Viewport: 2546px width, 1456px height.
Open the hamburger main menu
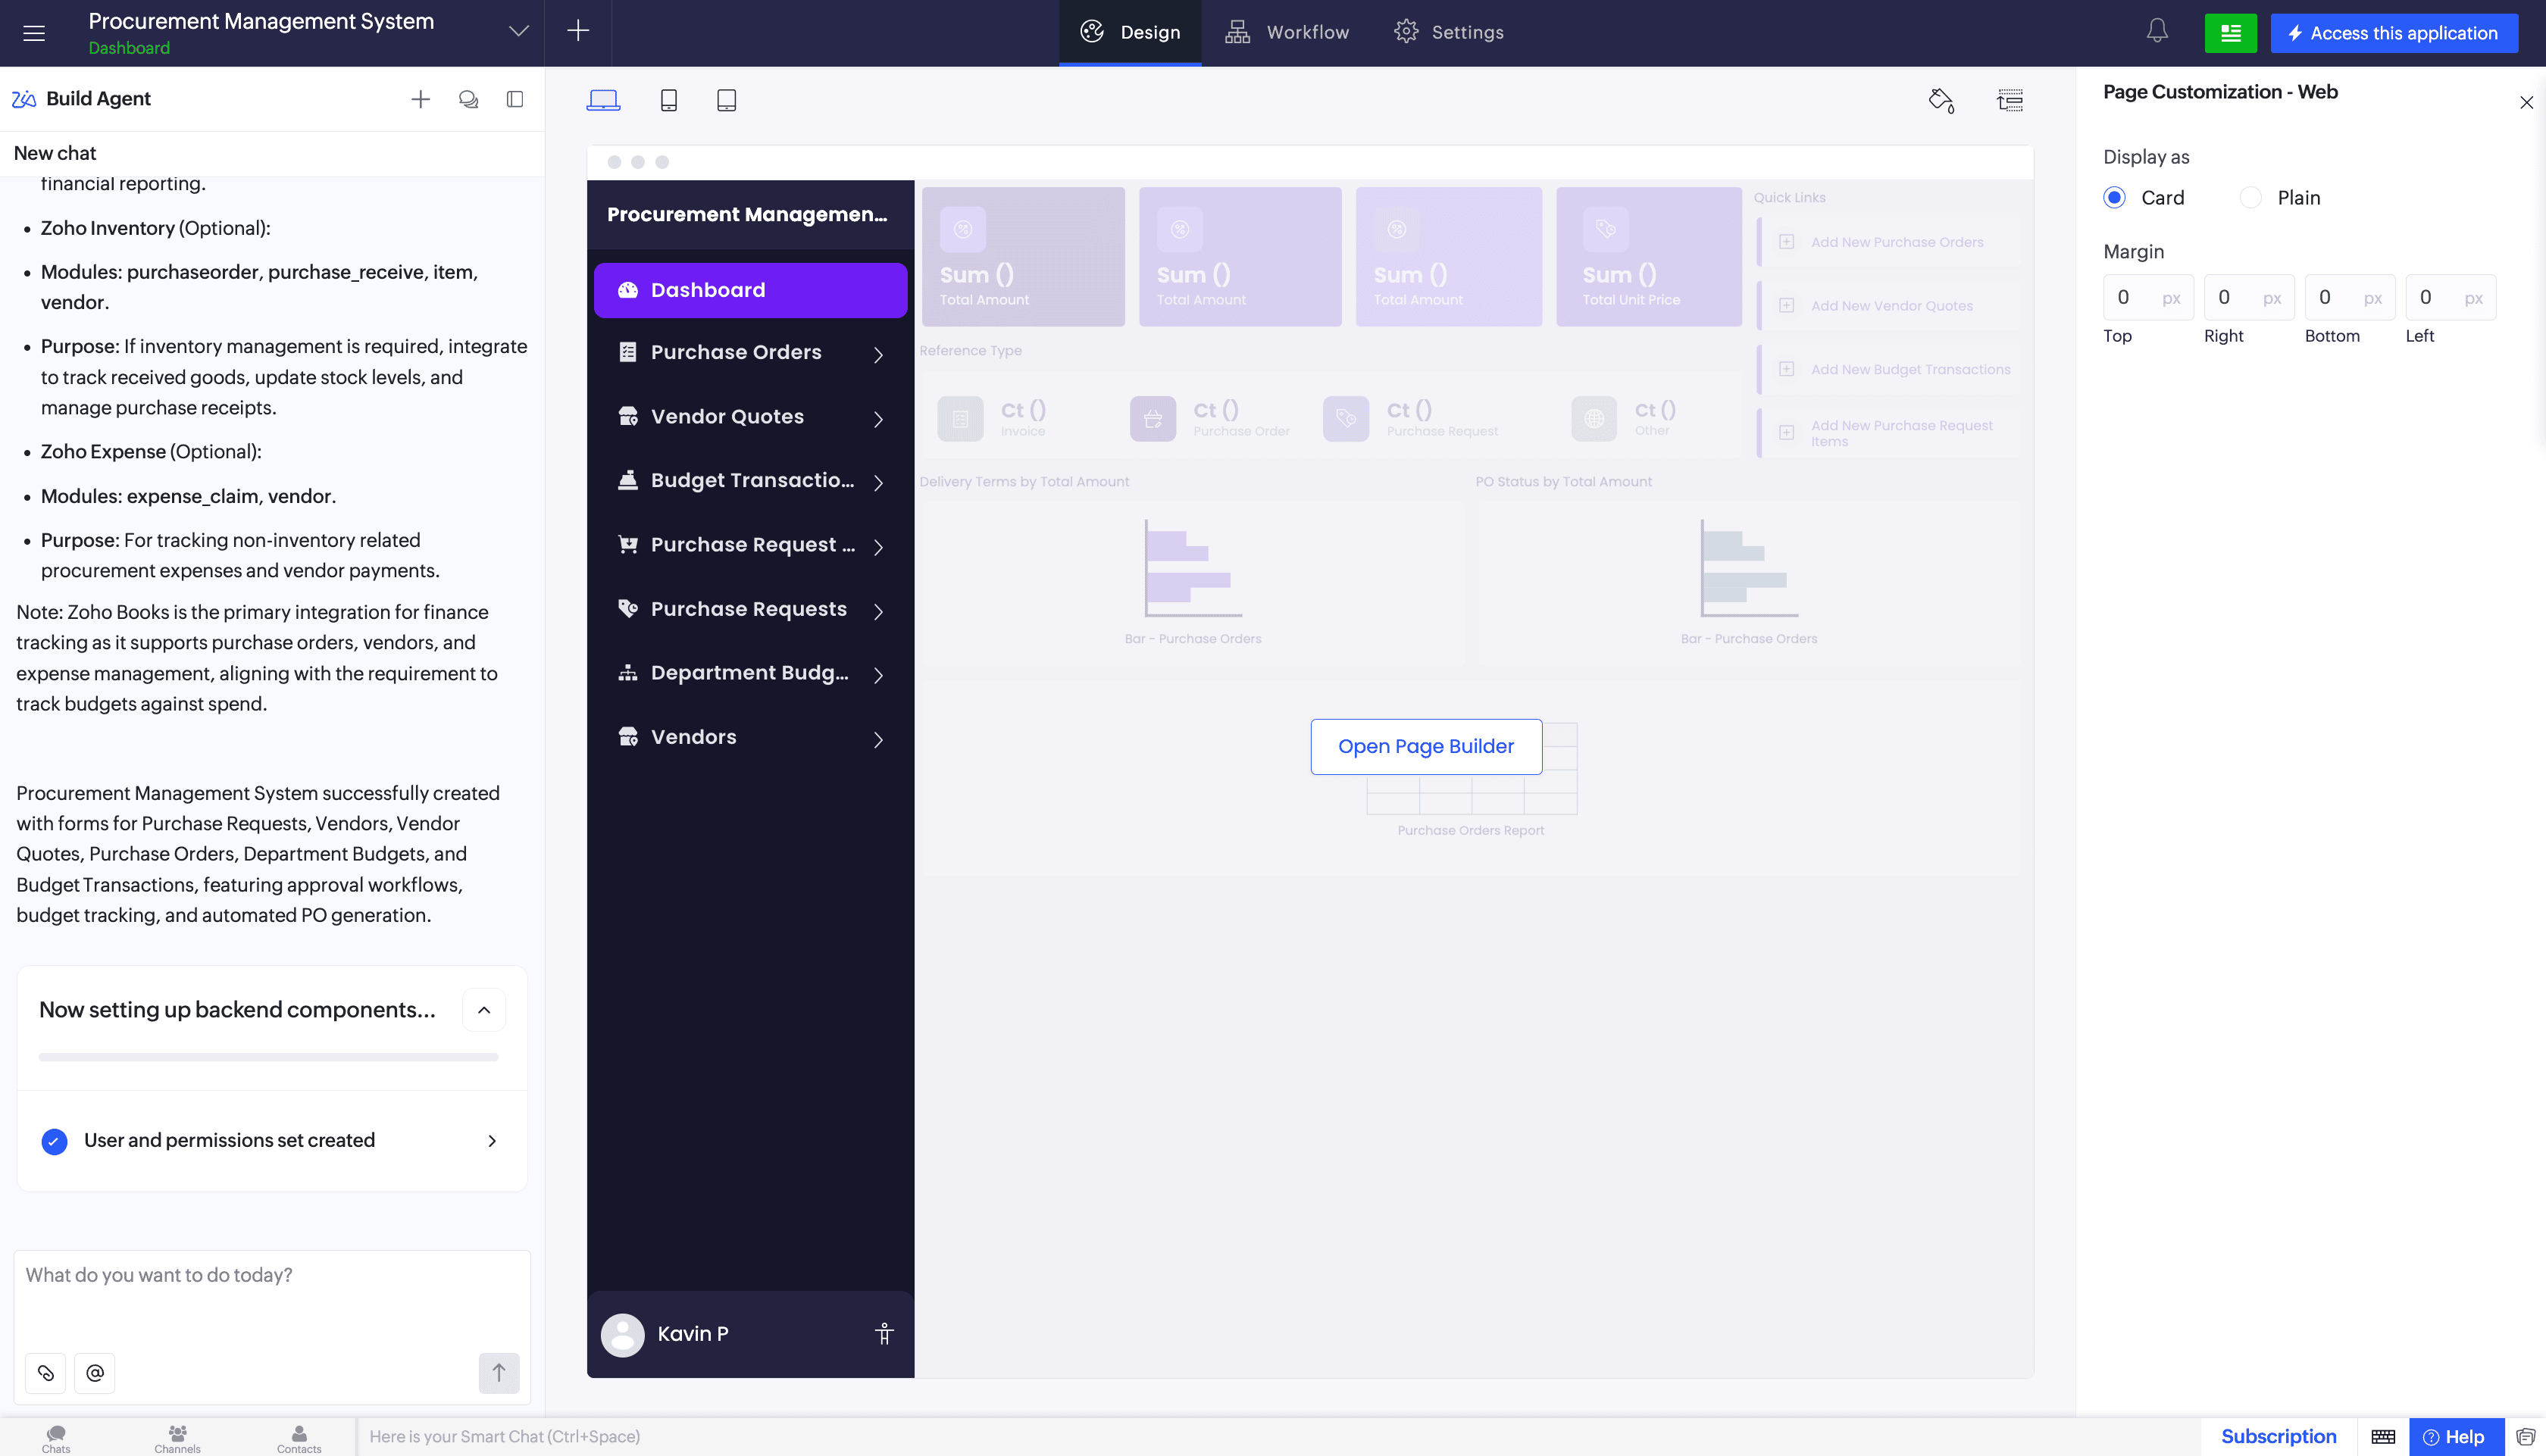click(34, 33)
